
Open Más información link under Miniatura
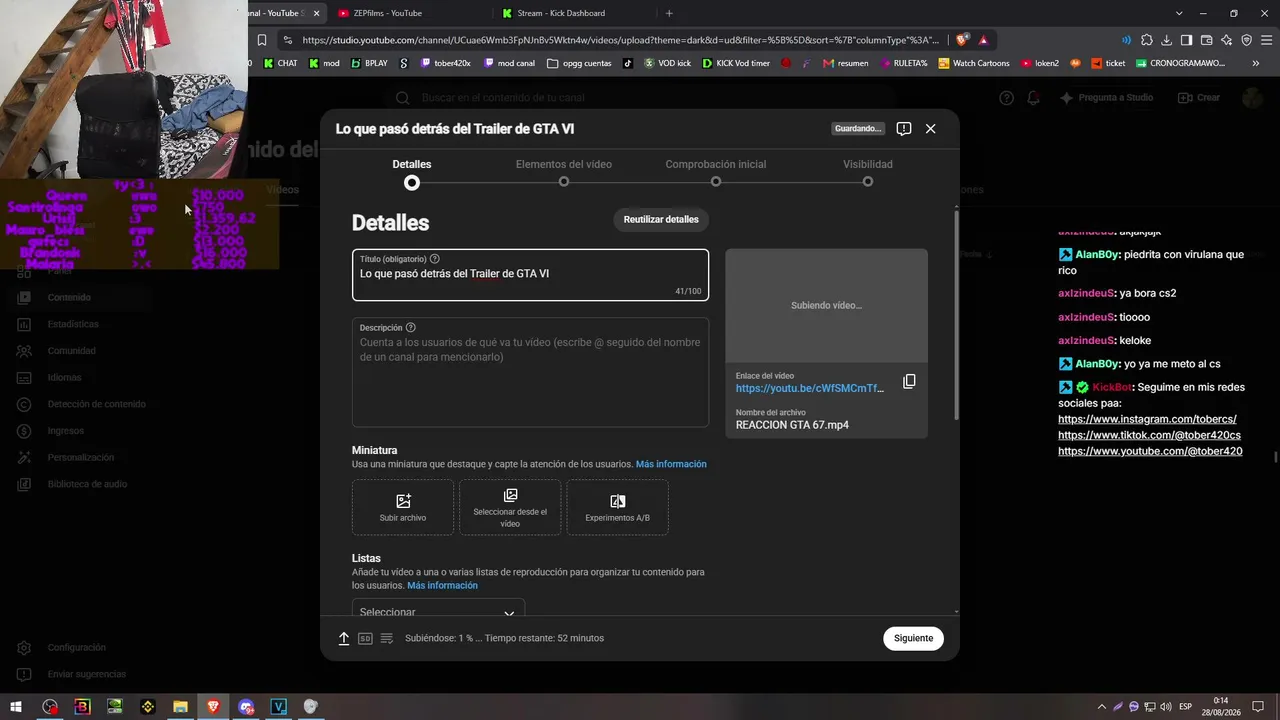(671, 464)
